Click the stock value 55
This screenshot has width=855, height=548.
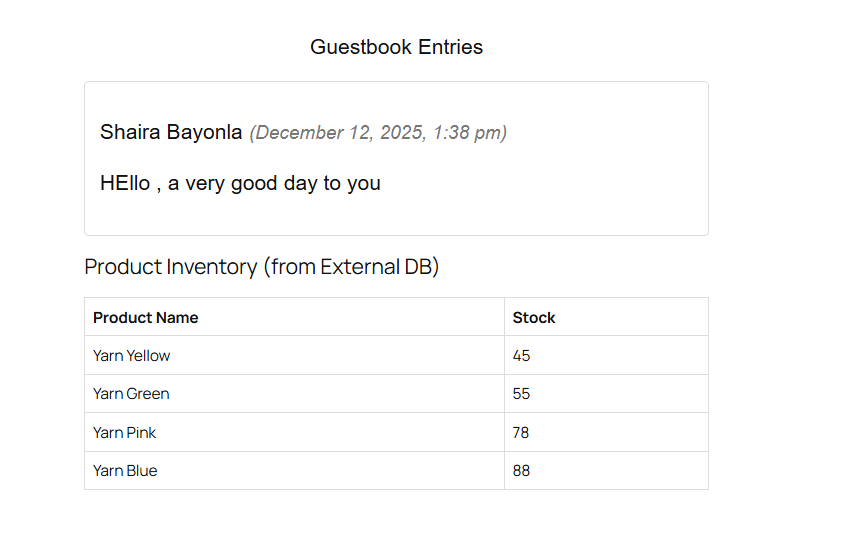click(522, 394)
